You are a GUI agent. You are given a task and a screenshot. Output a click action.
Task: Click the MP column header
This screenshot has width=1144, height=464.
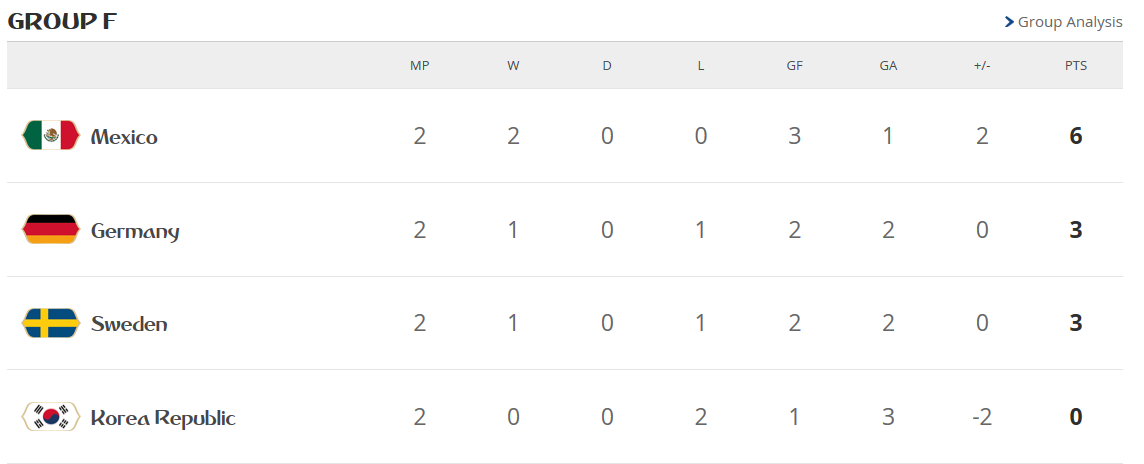click(419, 66)
